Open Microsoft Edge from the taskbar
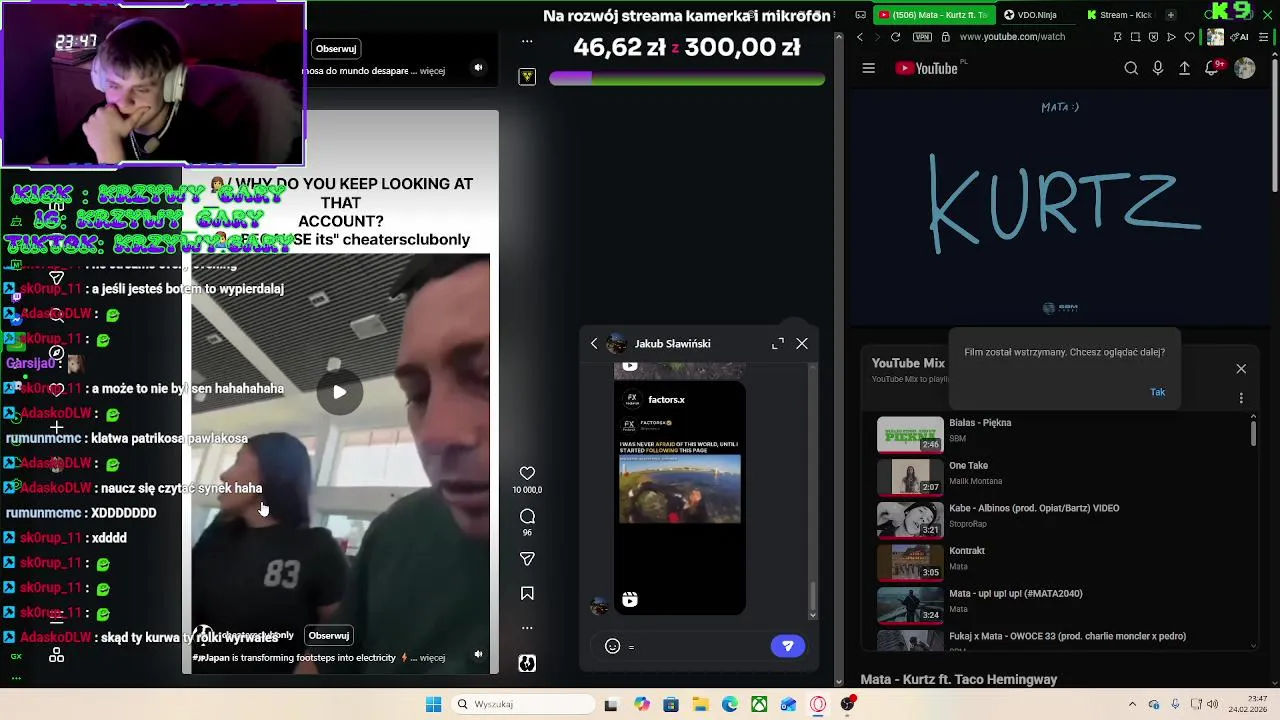This screenshot has width=1280, height=720. 730,705
